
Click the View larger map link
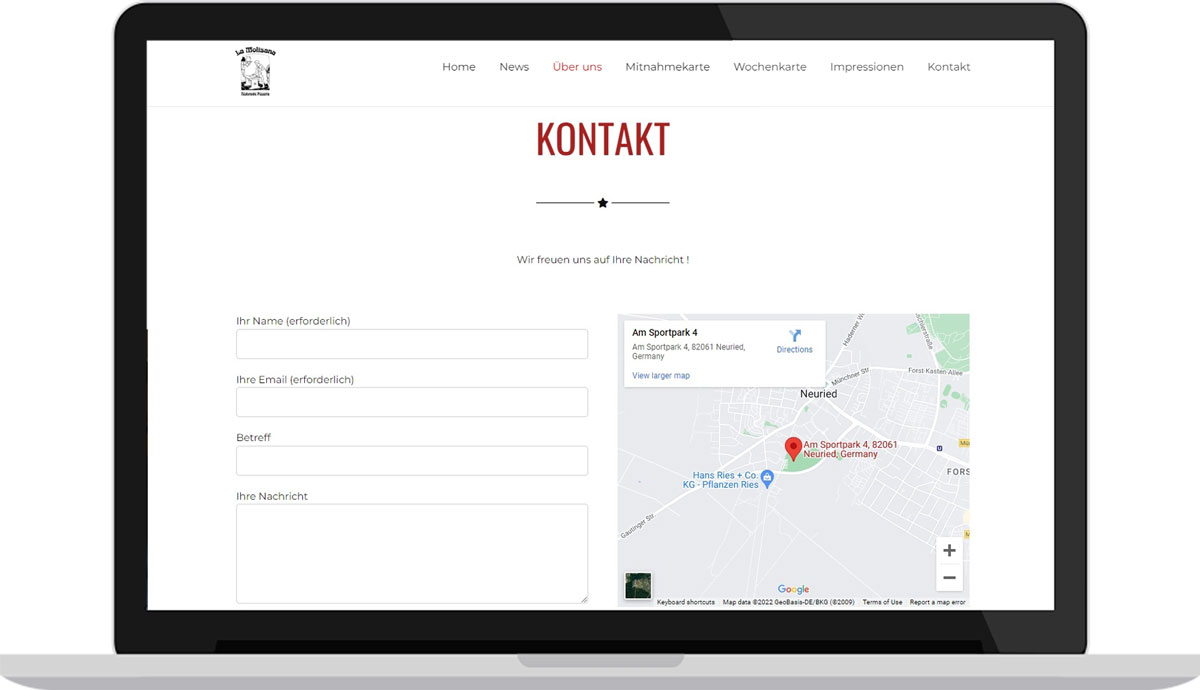(x=661, y=376)
